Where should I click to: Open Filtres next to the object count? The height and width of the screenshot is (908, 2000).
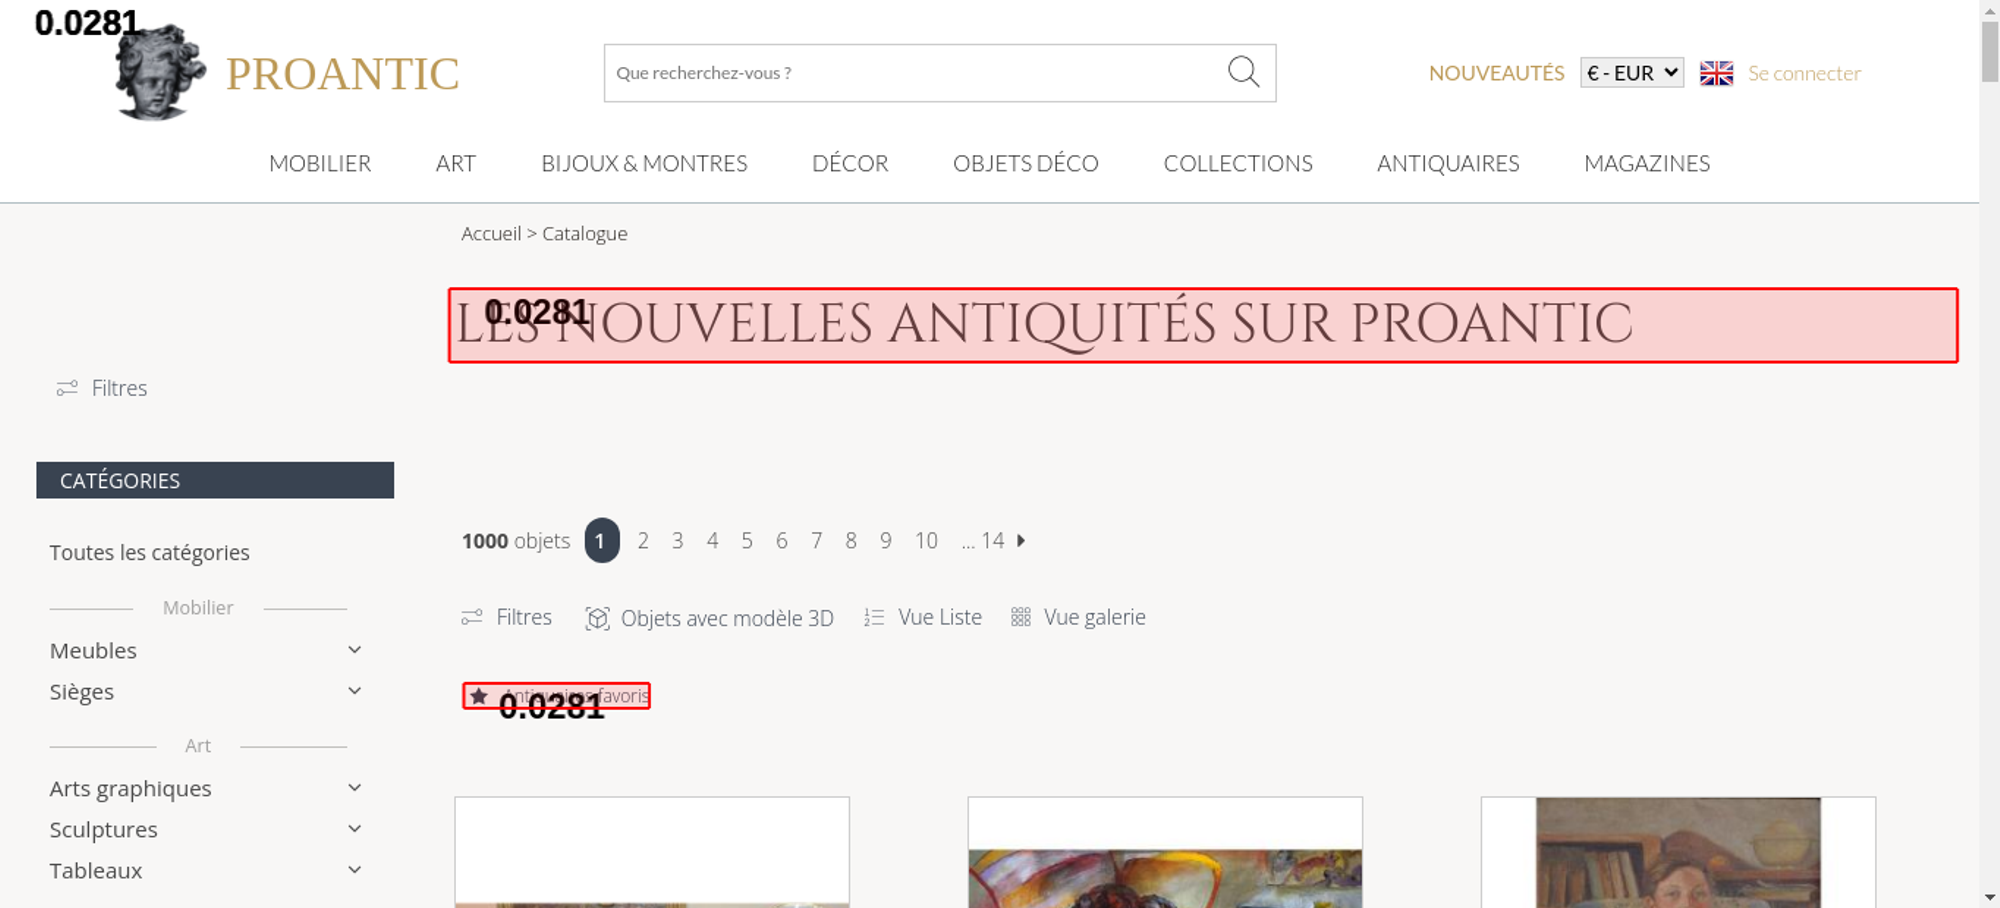point(506,617)
